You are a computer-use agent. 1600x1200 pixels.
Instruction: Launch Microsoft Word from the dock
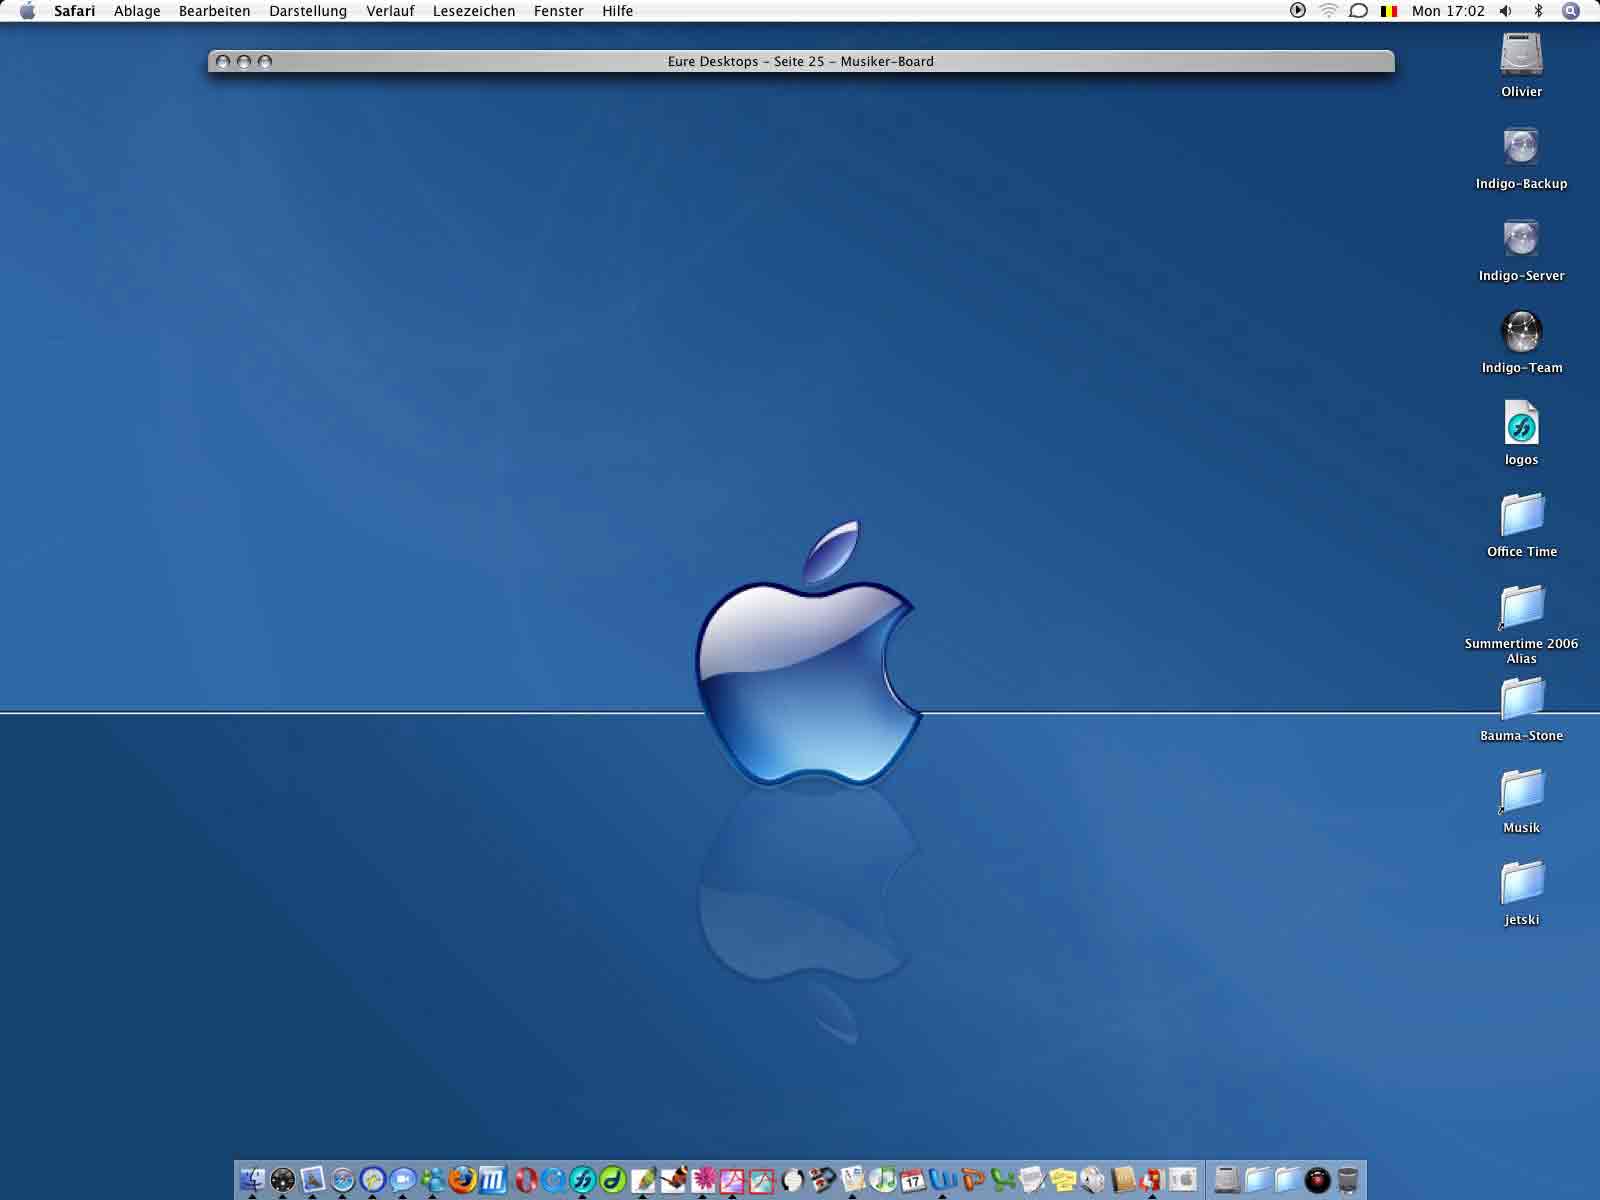pyautogui.click(x=942, y=1180)
